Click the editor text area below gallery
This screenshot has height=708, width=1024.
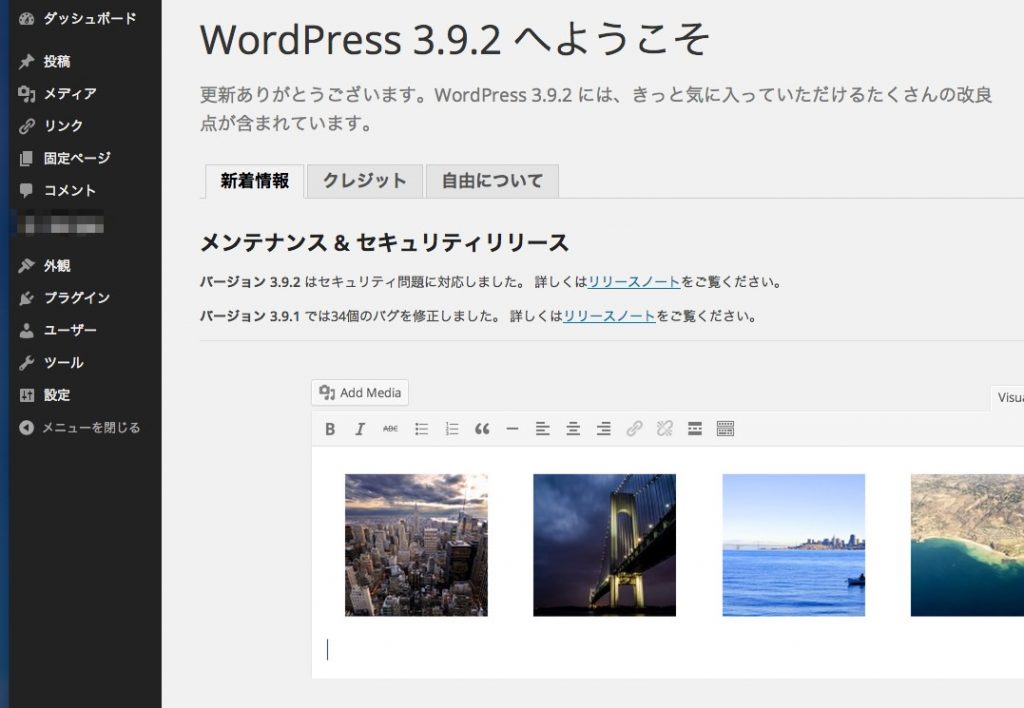pyautogui.click(x=667, y=650)
